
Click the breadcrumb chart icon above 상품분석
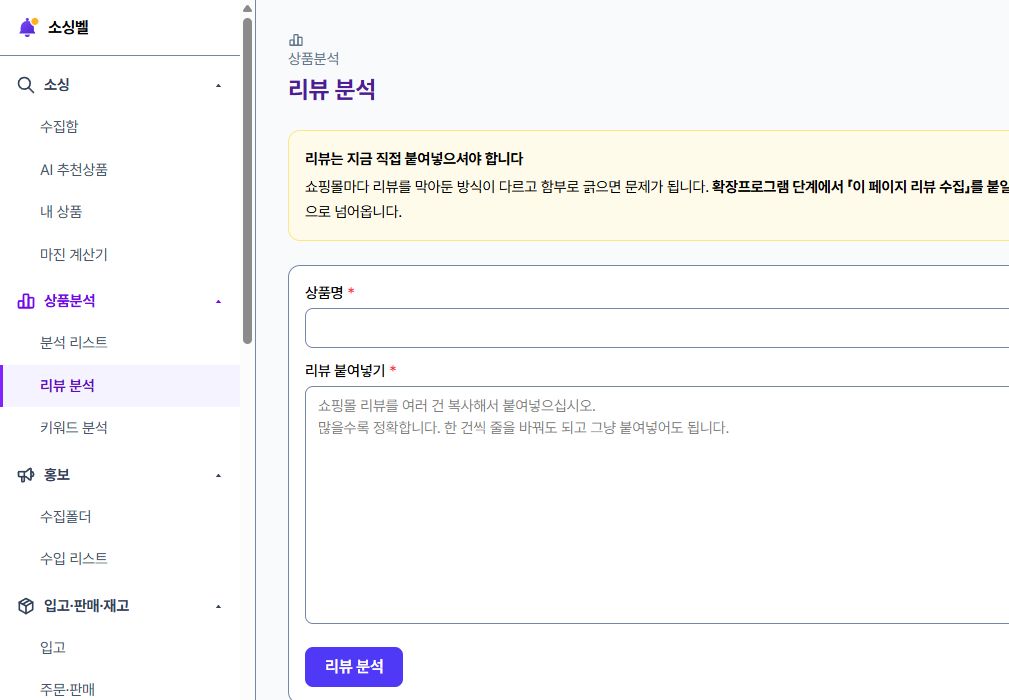(x=296, y=40)
